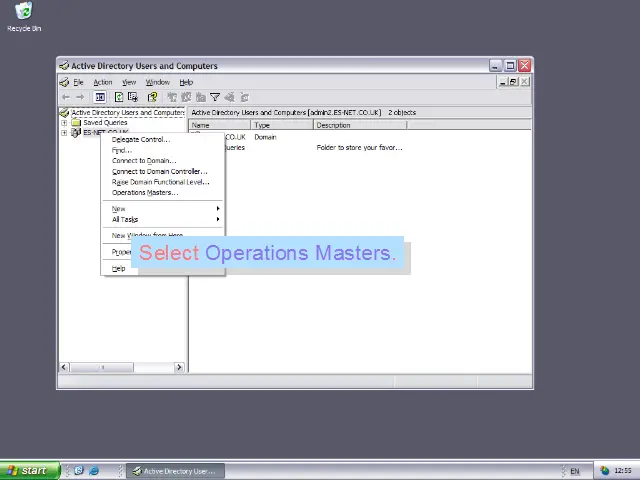Click the tree pane horizontal scrollbar thumb
640x480 pixels.
102,367
